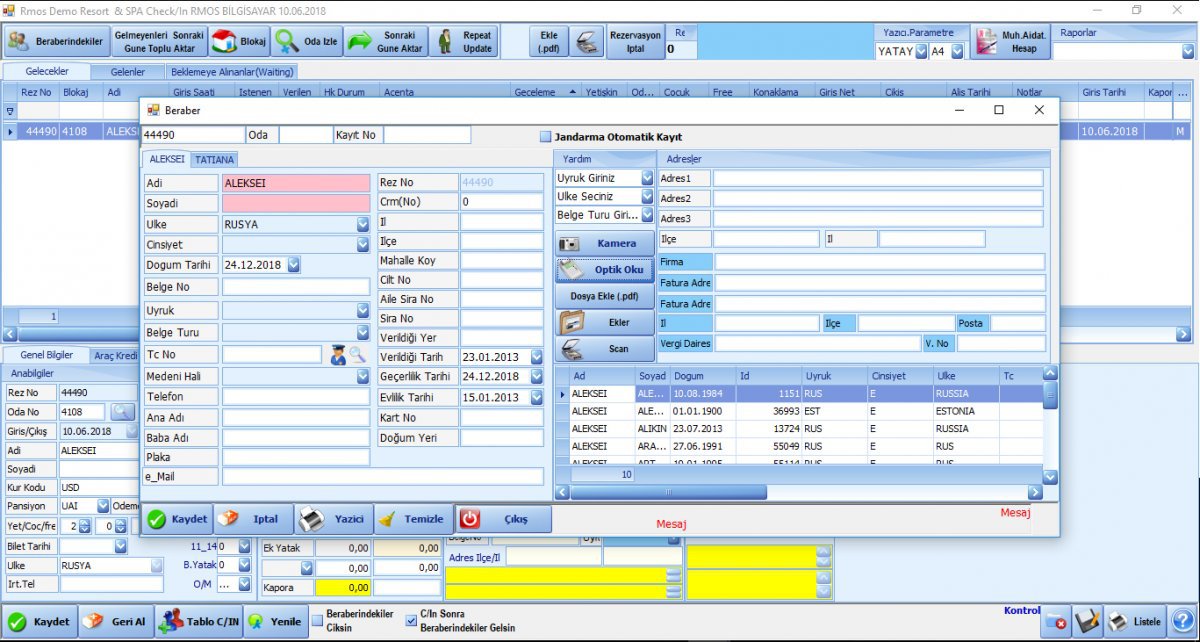Image resolution: width=1200 pixels, height=642 pixels.
Task: Open Pansiyon UAI dropdown
Action: (102, 506)
